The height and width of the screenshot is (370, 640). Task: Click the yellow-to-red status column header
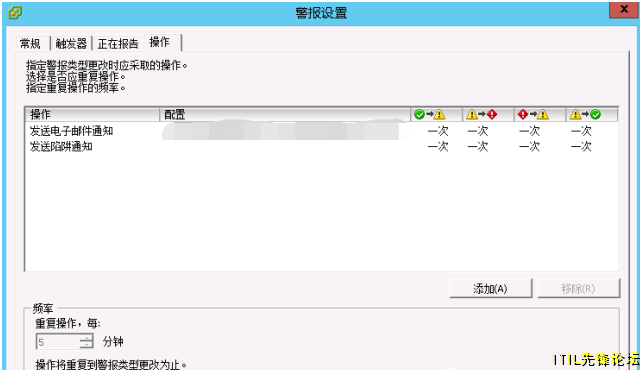[x=488, y=115]
